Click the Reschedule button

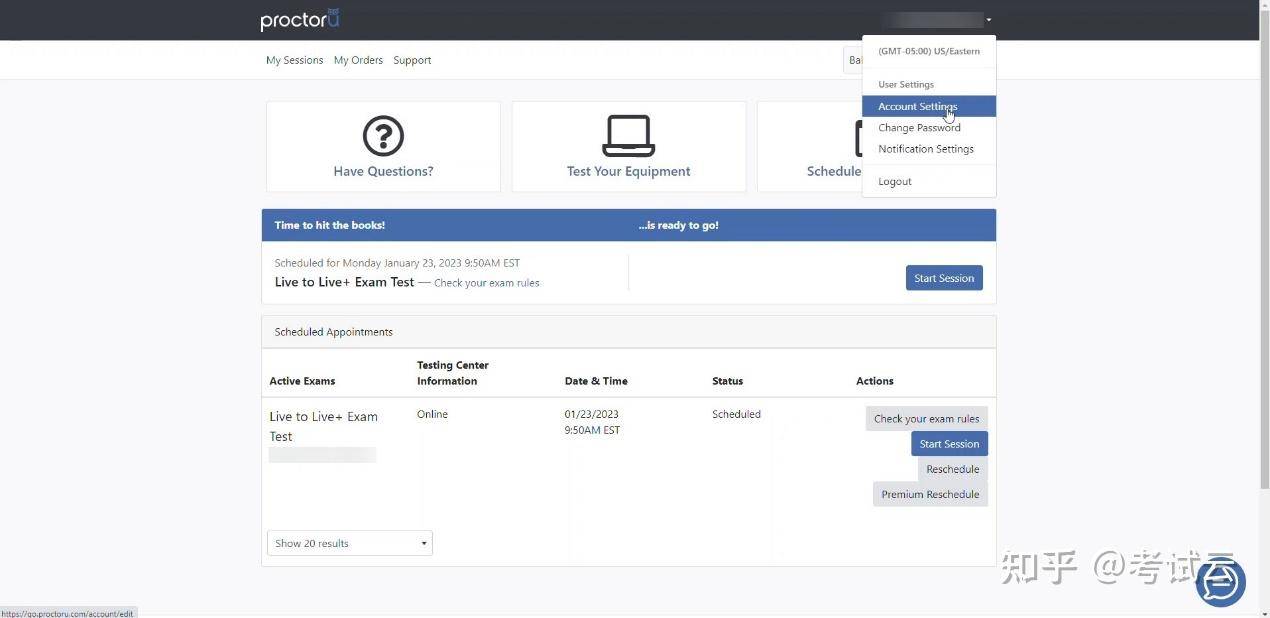click(953, 469)
